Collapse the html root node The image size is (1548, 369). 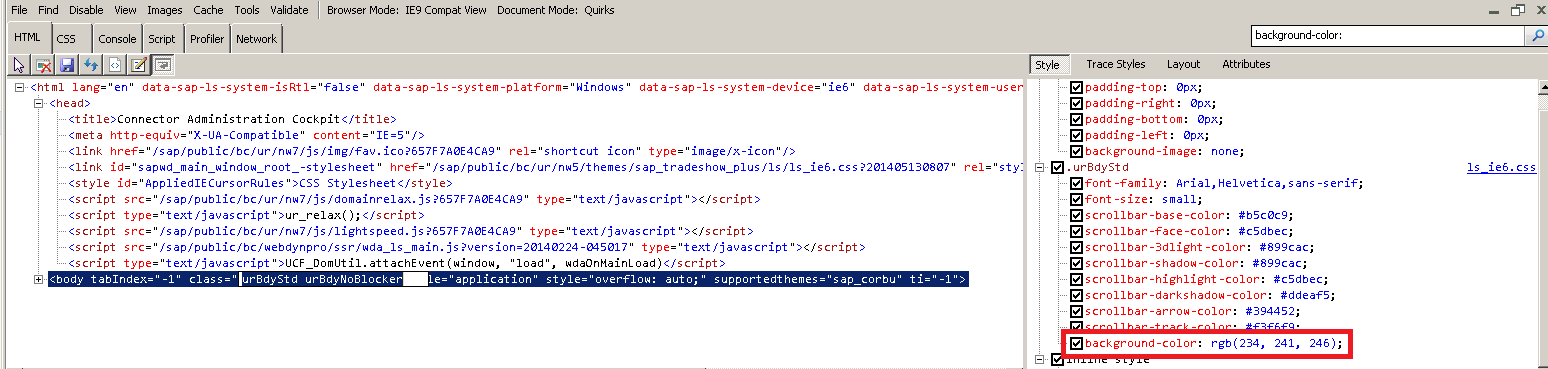pyautogui.click(x=21, y=88)
